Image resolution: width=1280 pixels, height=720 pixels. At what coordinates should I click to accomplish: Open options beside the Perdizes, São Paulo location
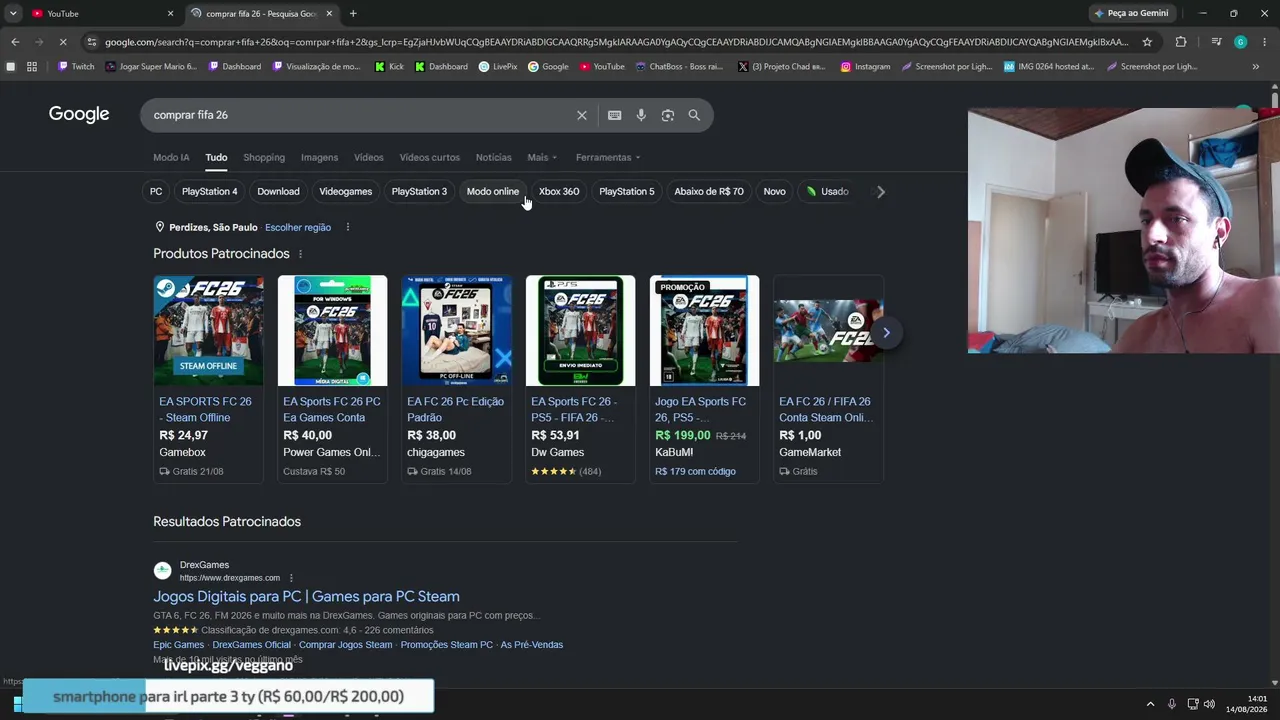coord(348,227)
